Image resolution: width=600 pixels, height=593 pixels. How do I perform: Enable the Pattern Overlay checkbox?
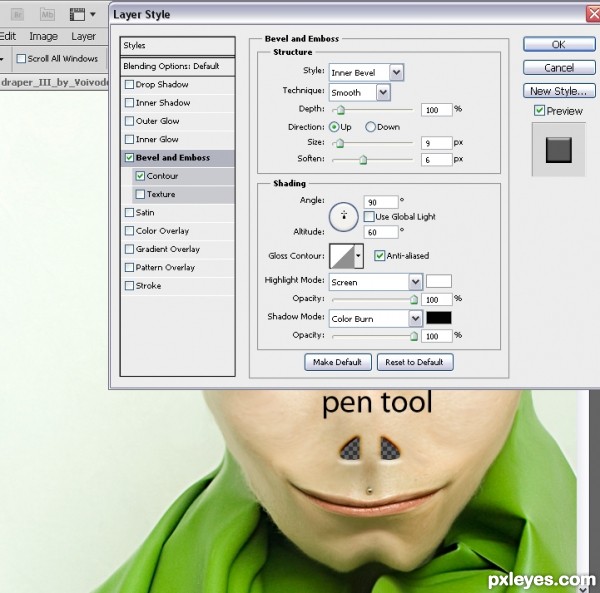click(x=129, y=267)
